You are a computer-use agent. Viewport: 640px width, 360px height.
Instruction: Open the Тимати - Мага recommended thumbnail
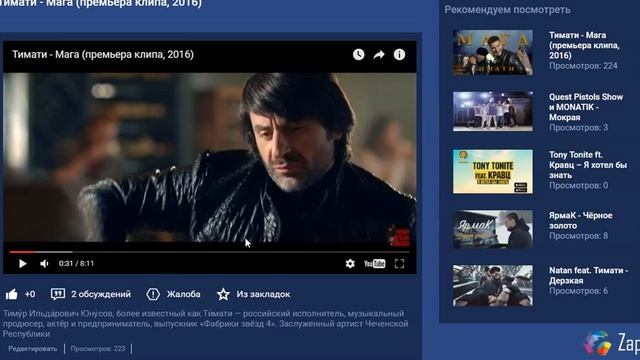[x=493, y=52]
